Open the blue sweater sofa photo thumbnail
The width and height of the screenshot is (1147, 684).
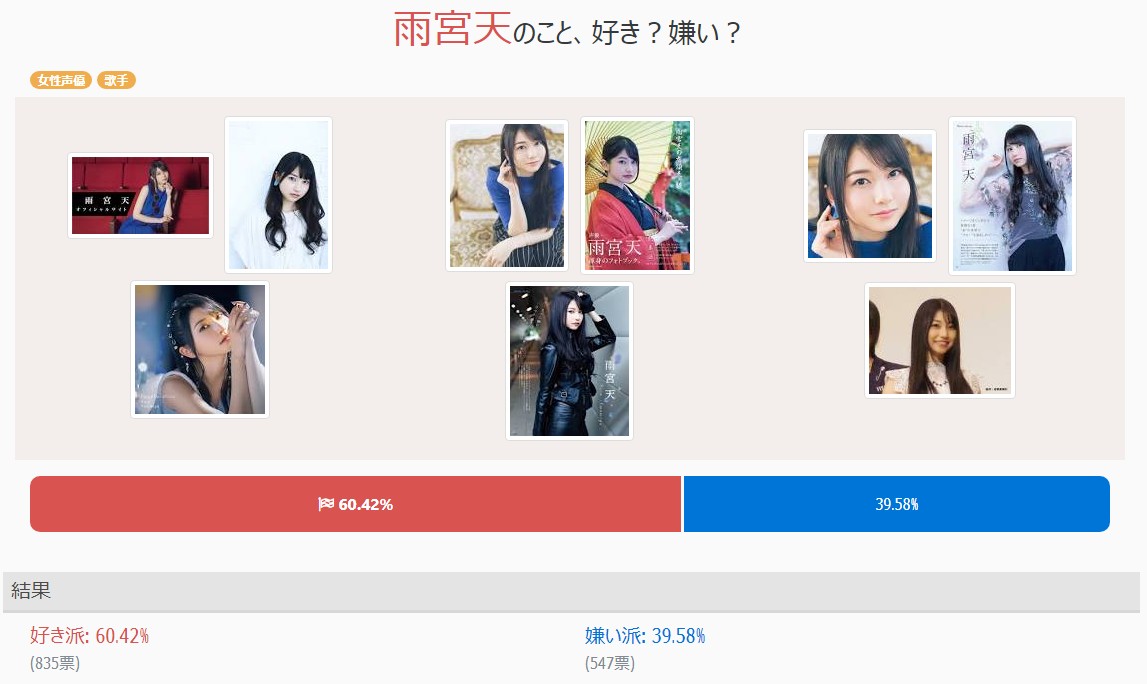(507, 195)
